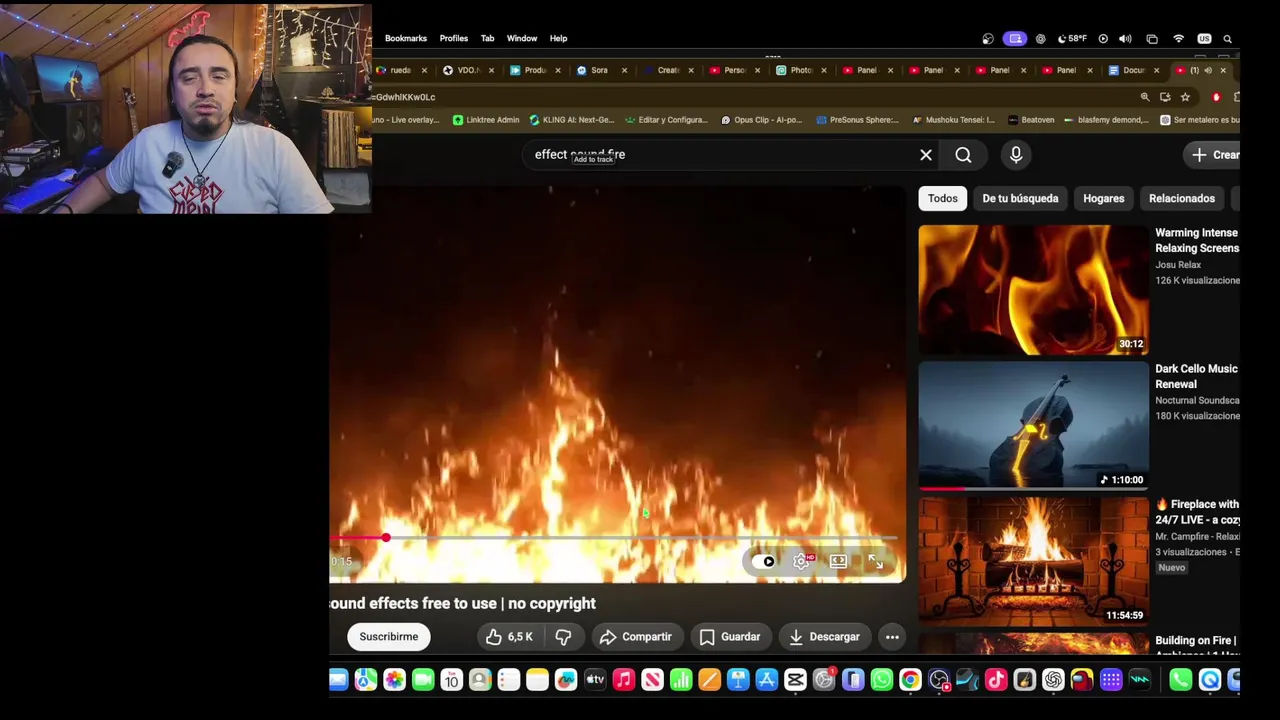Open the Profiles menu in the menu bar
Viewport: 1280px width, 720px height.
point(454,39)
